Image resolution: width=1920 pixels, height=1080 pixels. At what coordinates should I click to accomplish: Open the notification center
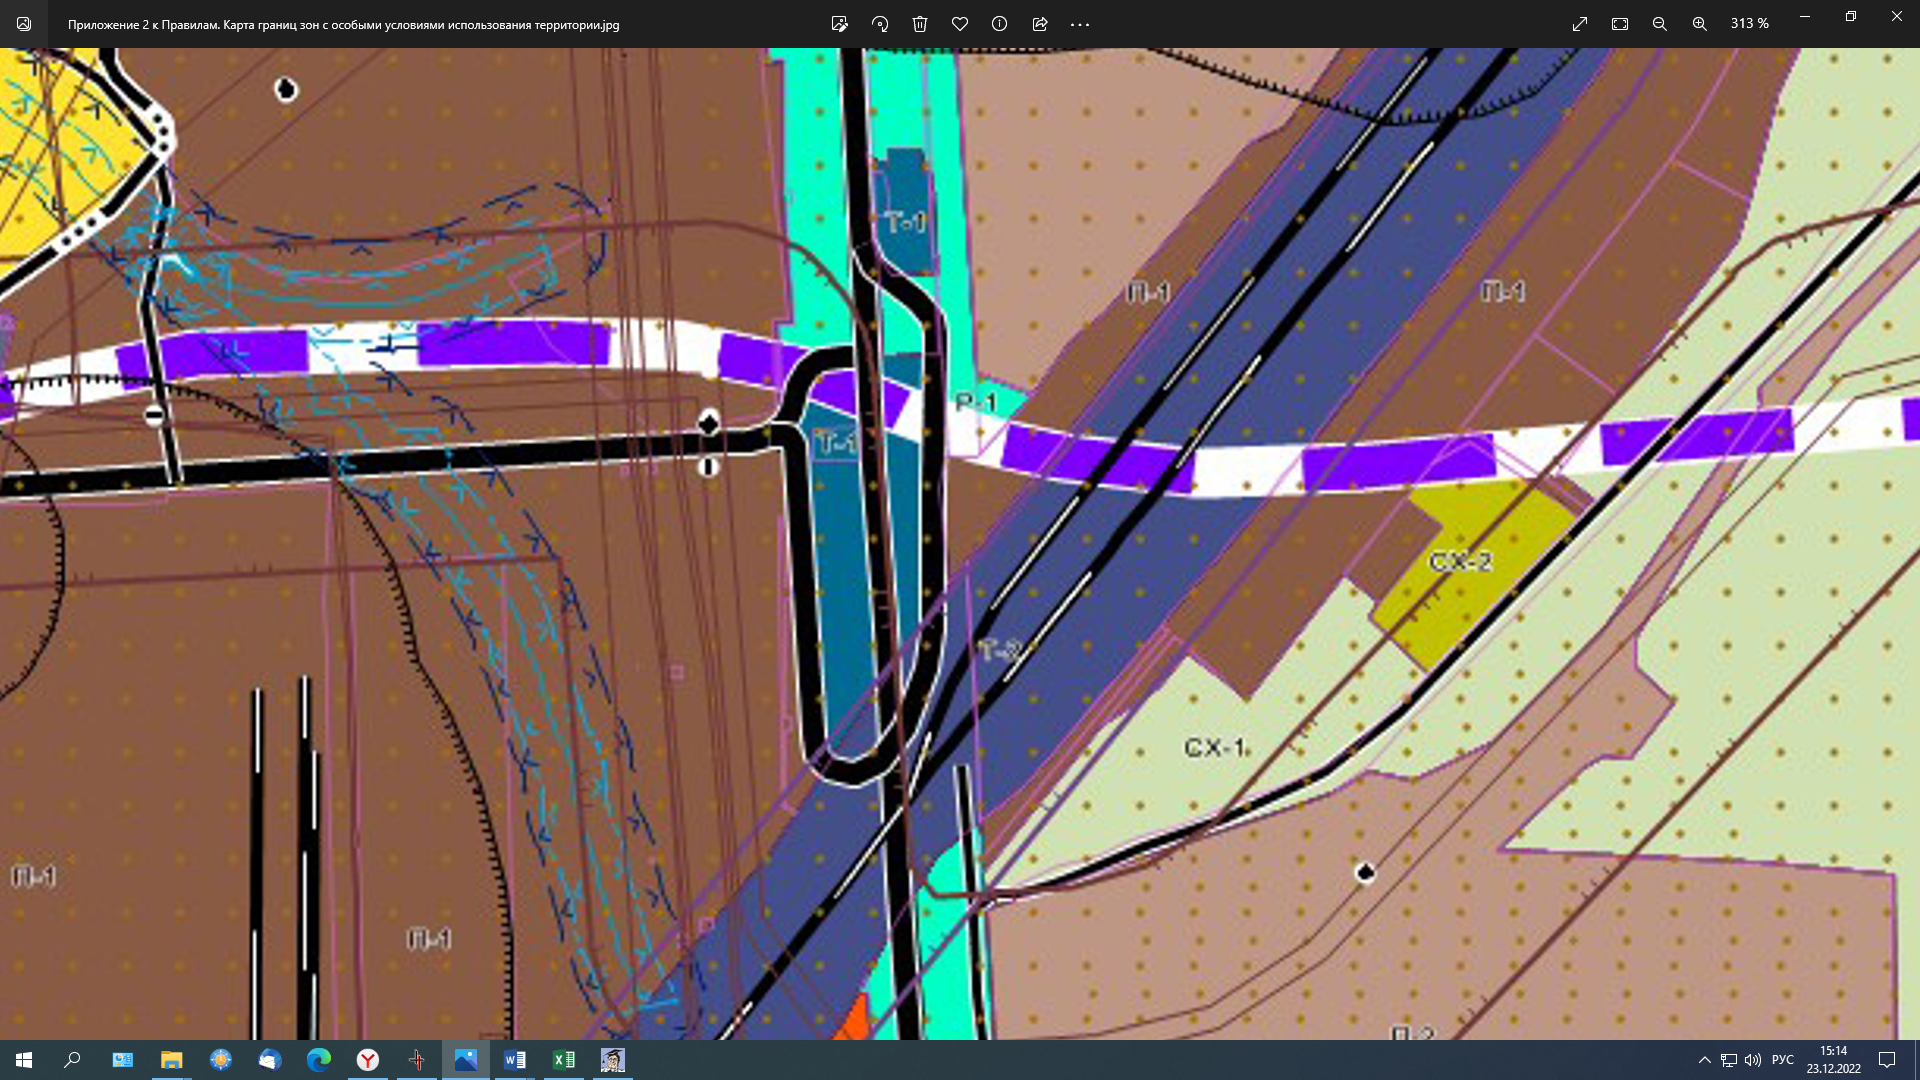[x=1887, y=1060]
